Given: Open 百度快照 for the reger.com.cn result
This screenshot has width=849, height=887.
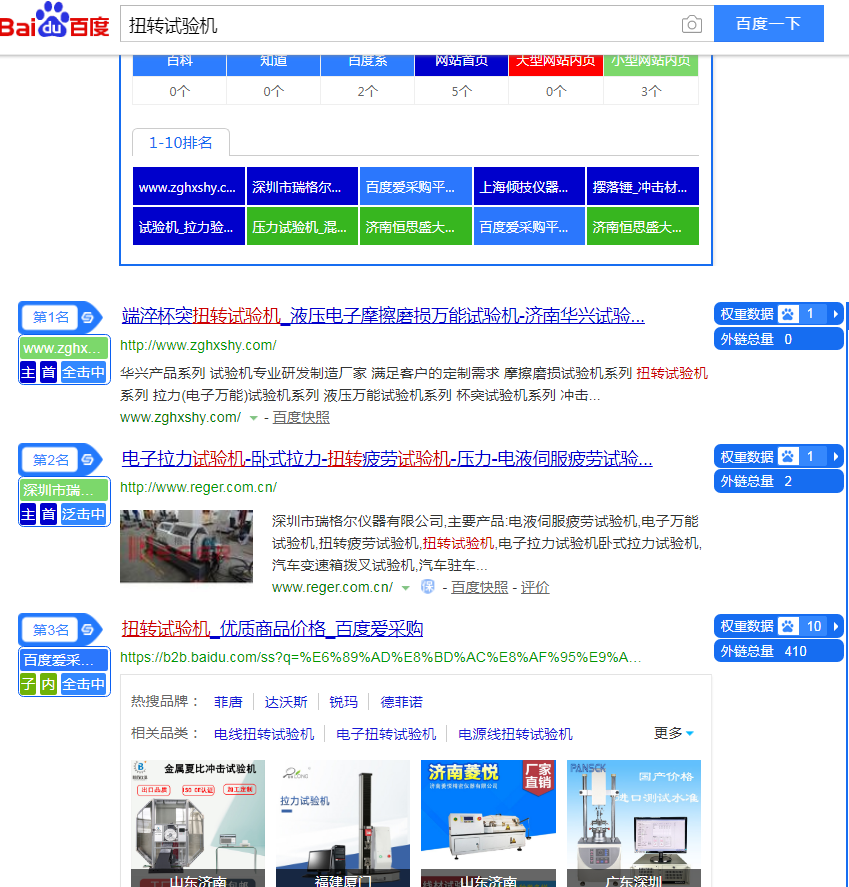Looking at the screenshot, I should (479, 587).
